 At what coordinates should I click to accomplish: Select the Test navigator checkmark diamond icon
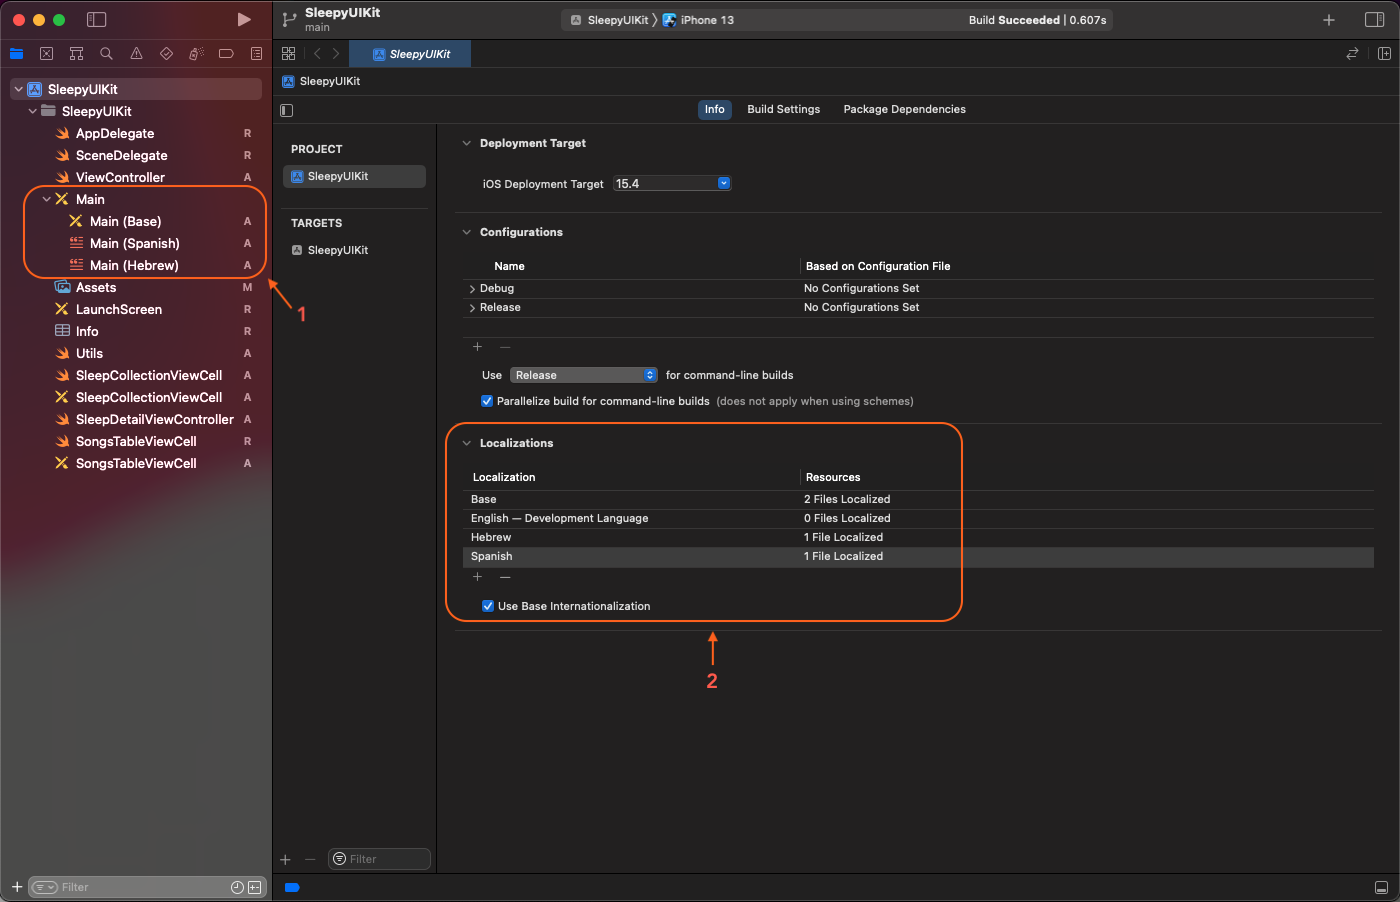(166, 53)
